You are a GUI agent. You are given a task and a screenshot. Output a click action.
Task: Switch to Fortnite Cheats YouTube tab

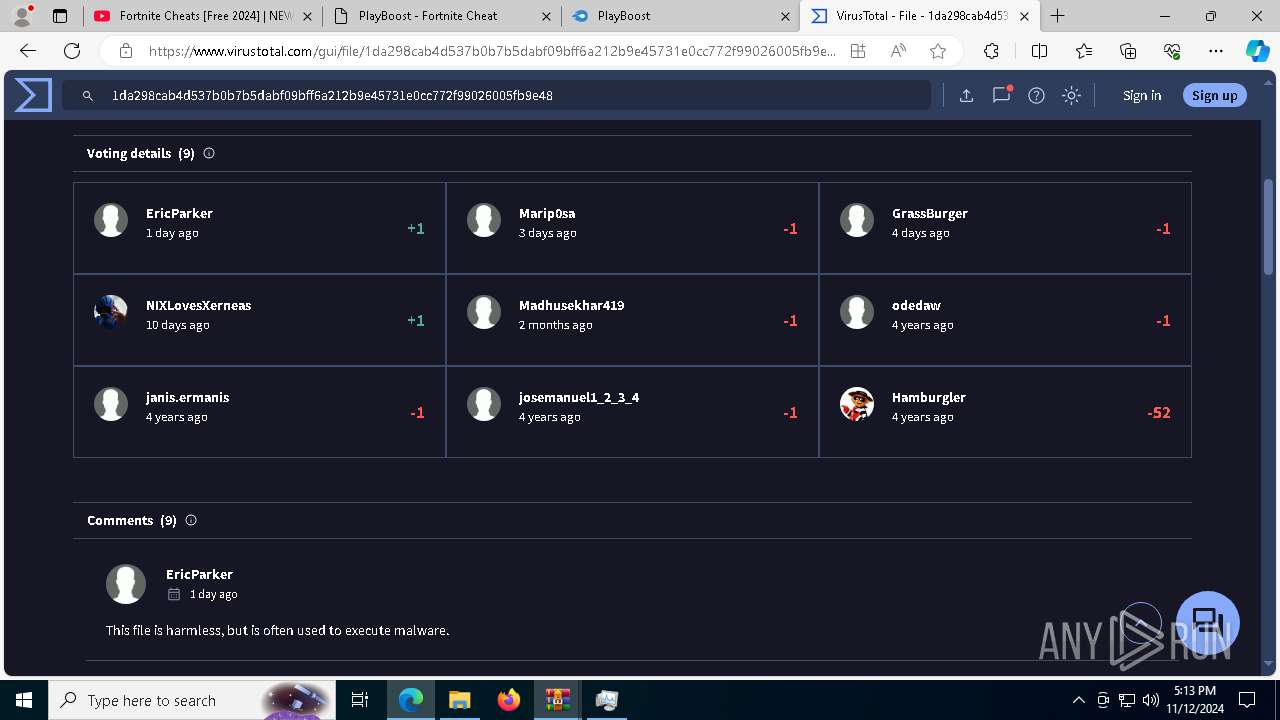point(203,16)
